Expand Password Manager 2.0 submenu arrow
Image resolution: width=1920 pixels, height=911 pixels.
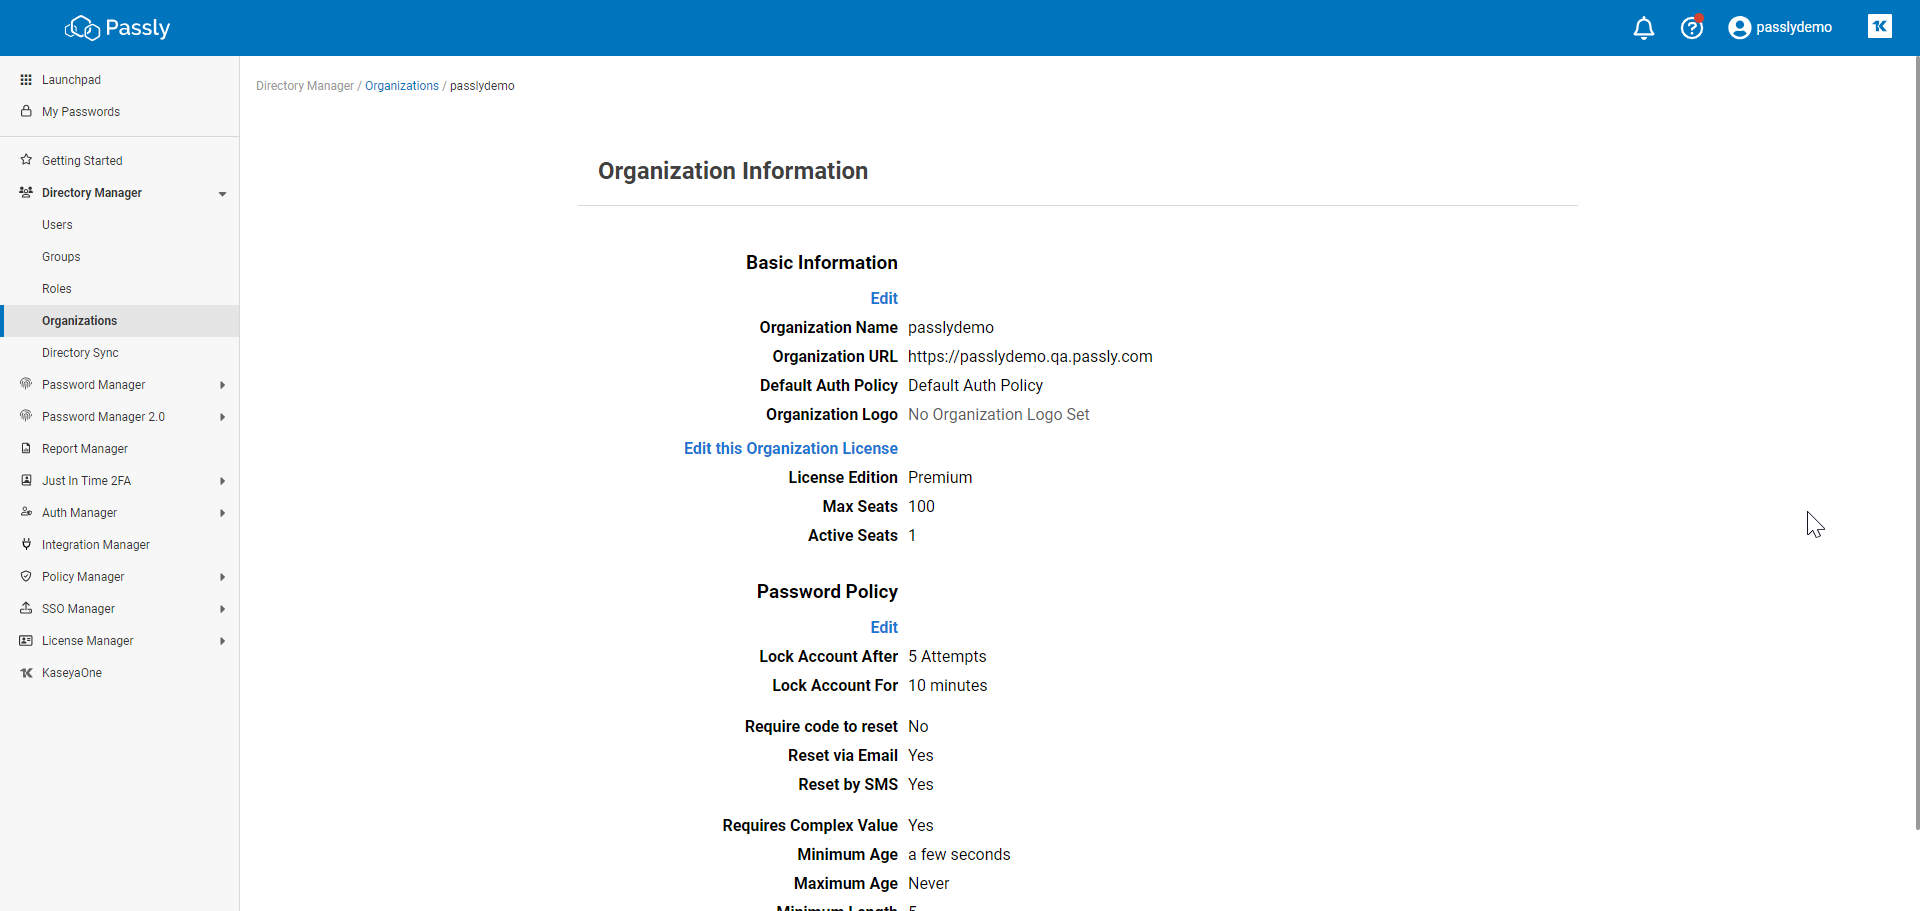pos(222,417)
